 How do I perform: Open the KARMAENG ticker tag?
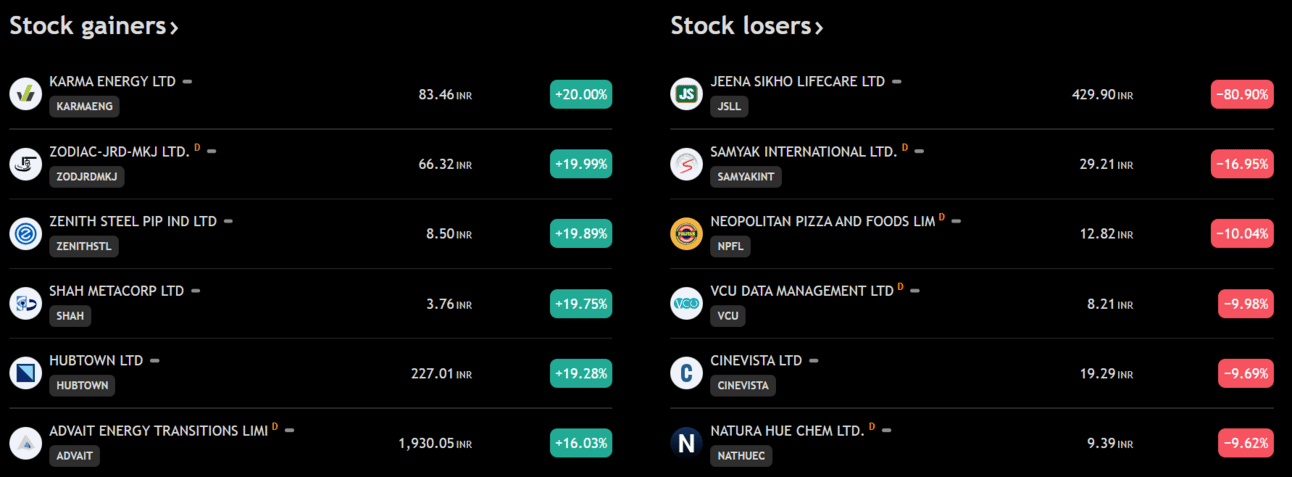point(84,106)
